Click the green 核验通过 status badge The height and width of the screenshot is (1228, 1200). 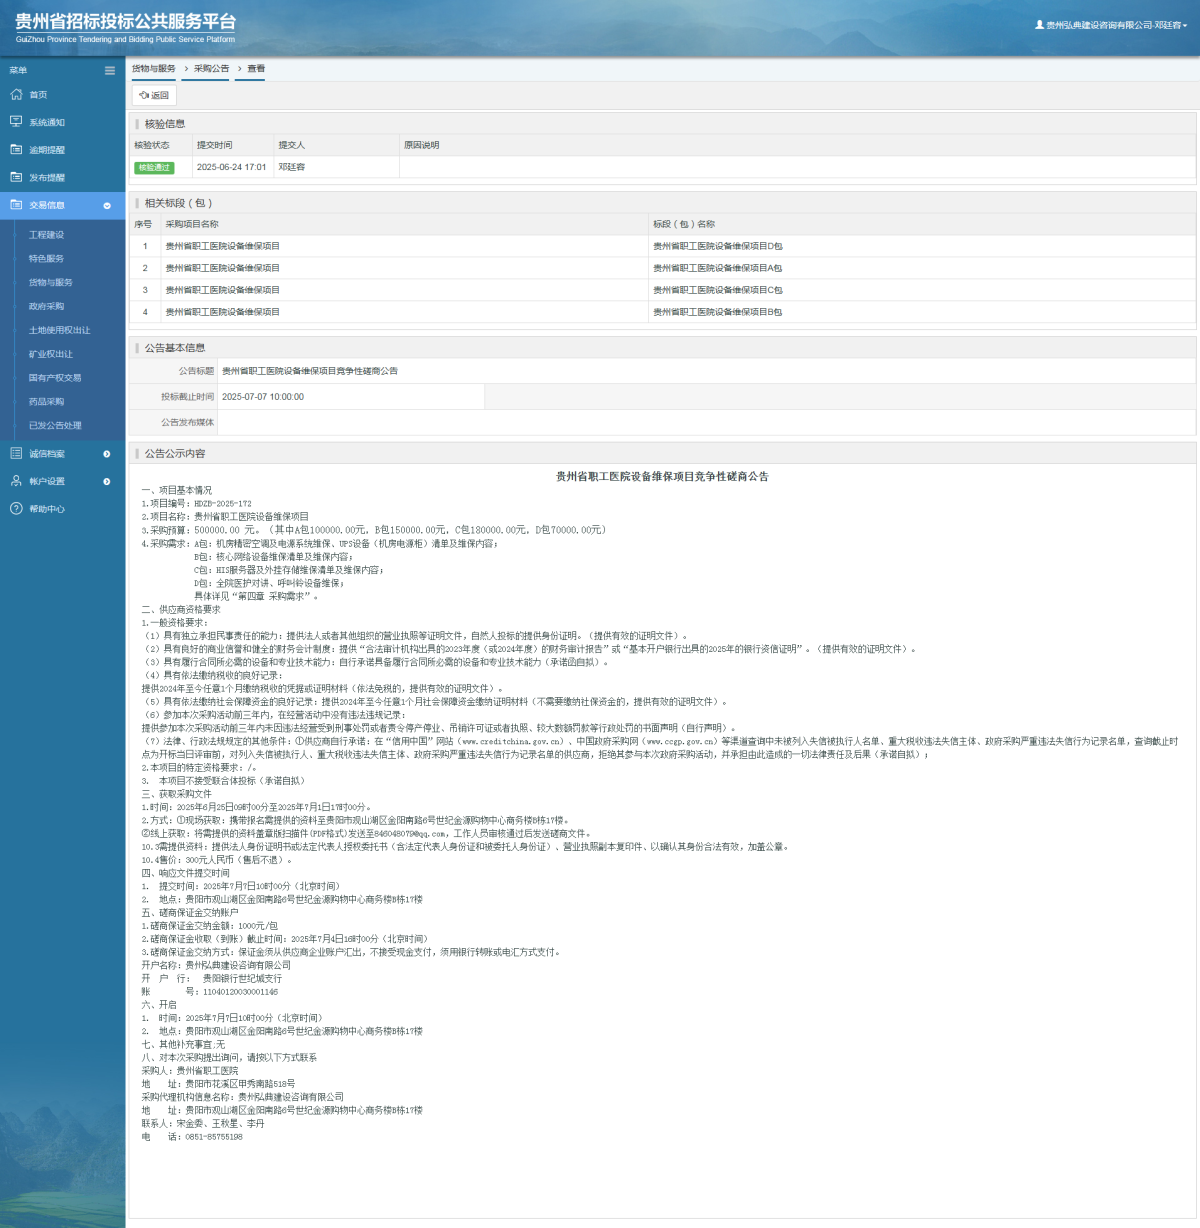tap(154, 167)
